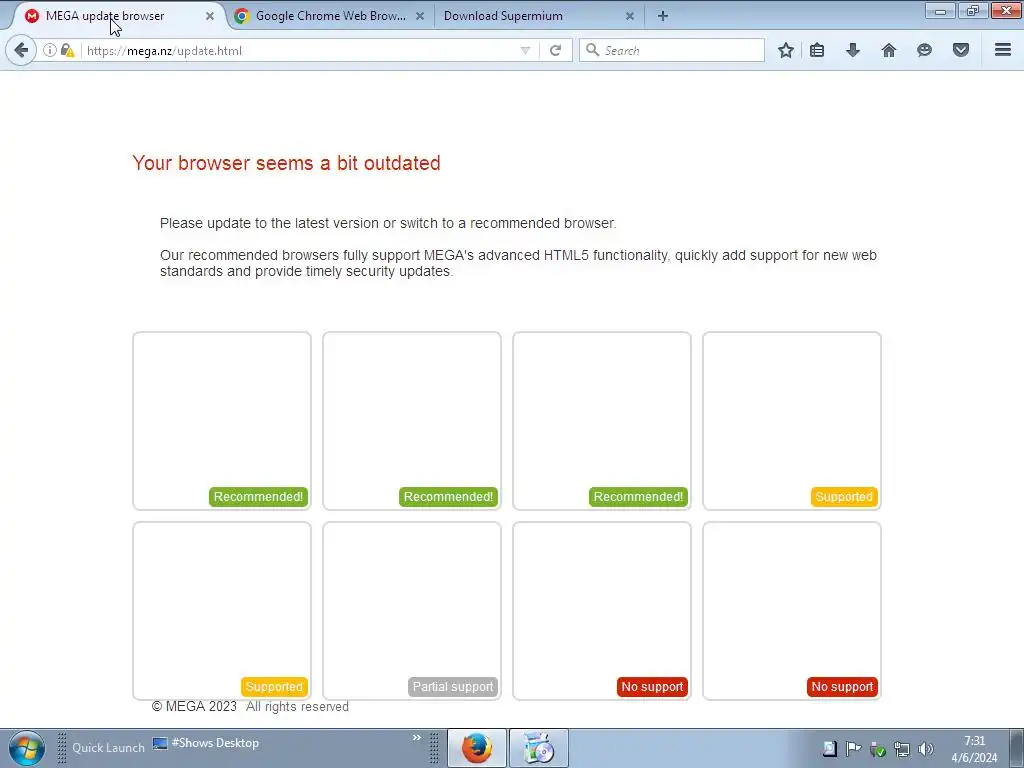Image resolution: width=1024 pixels, height=768 pixels.
Task: Open the taskbar clock showing 7:31
Action: click(974, 749)
